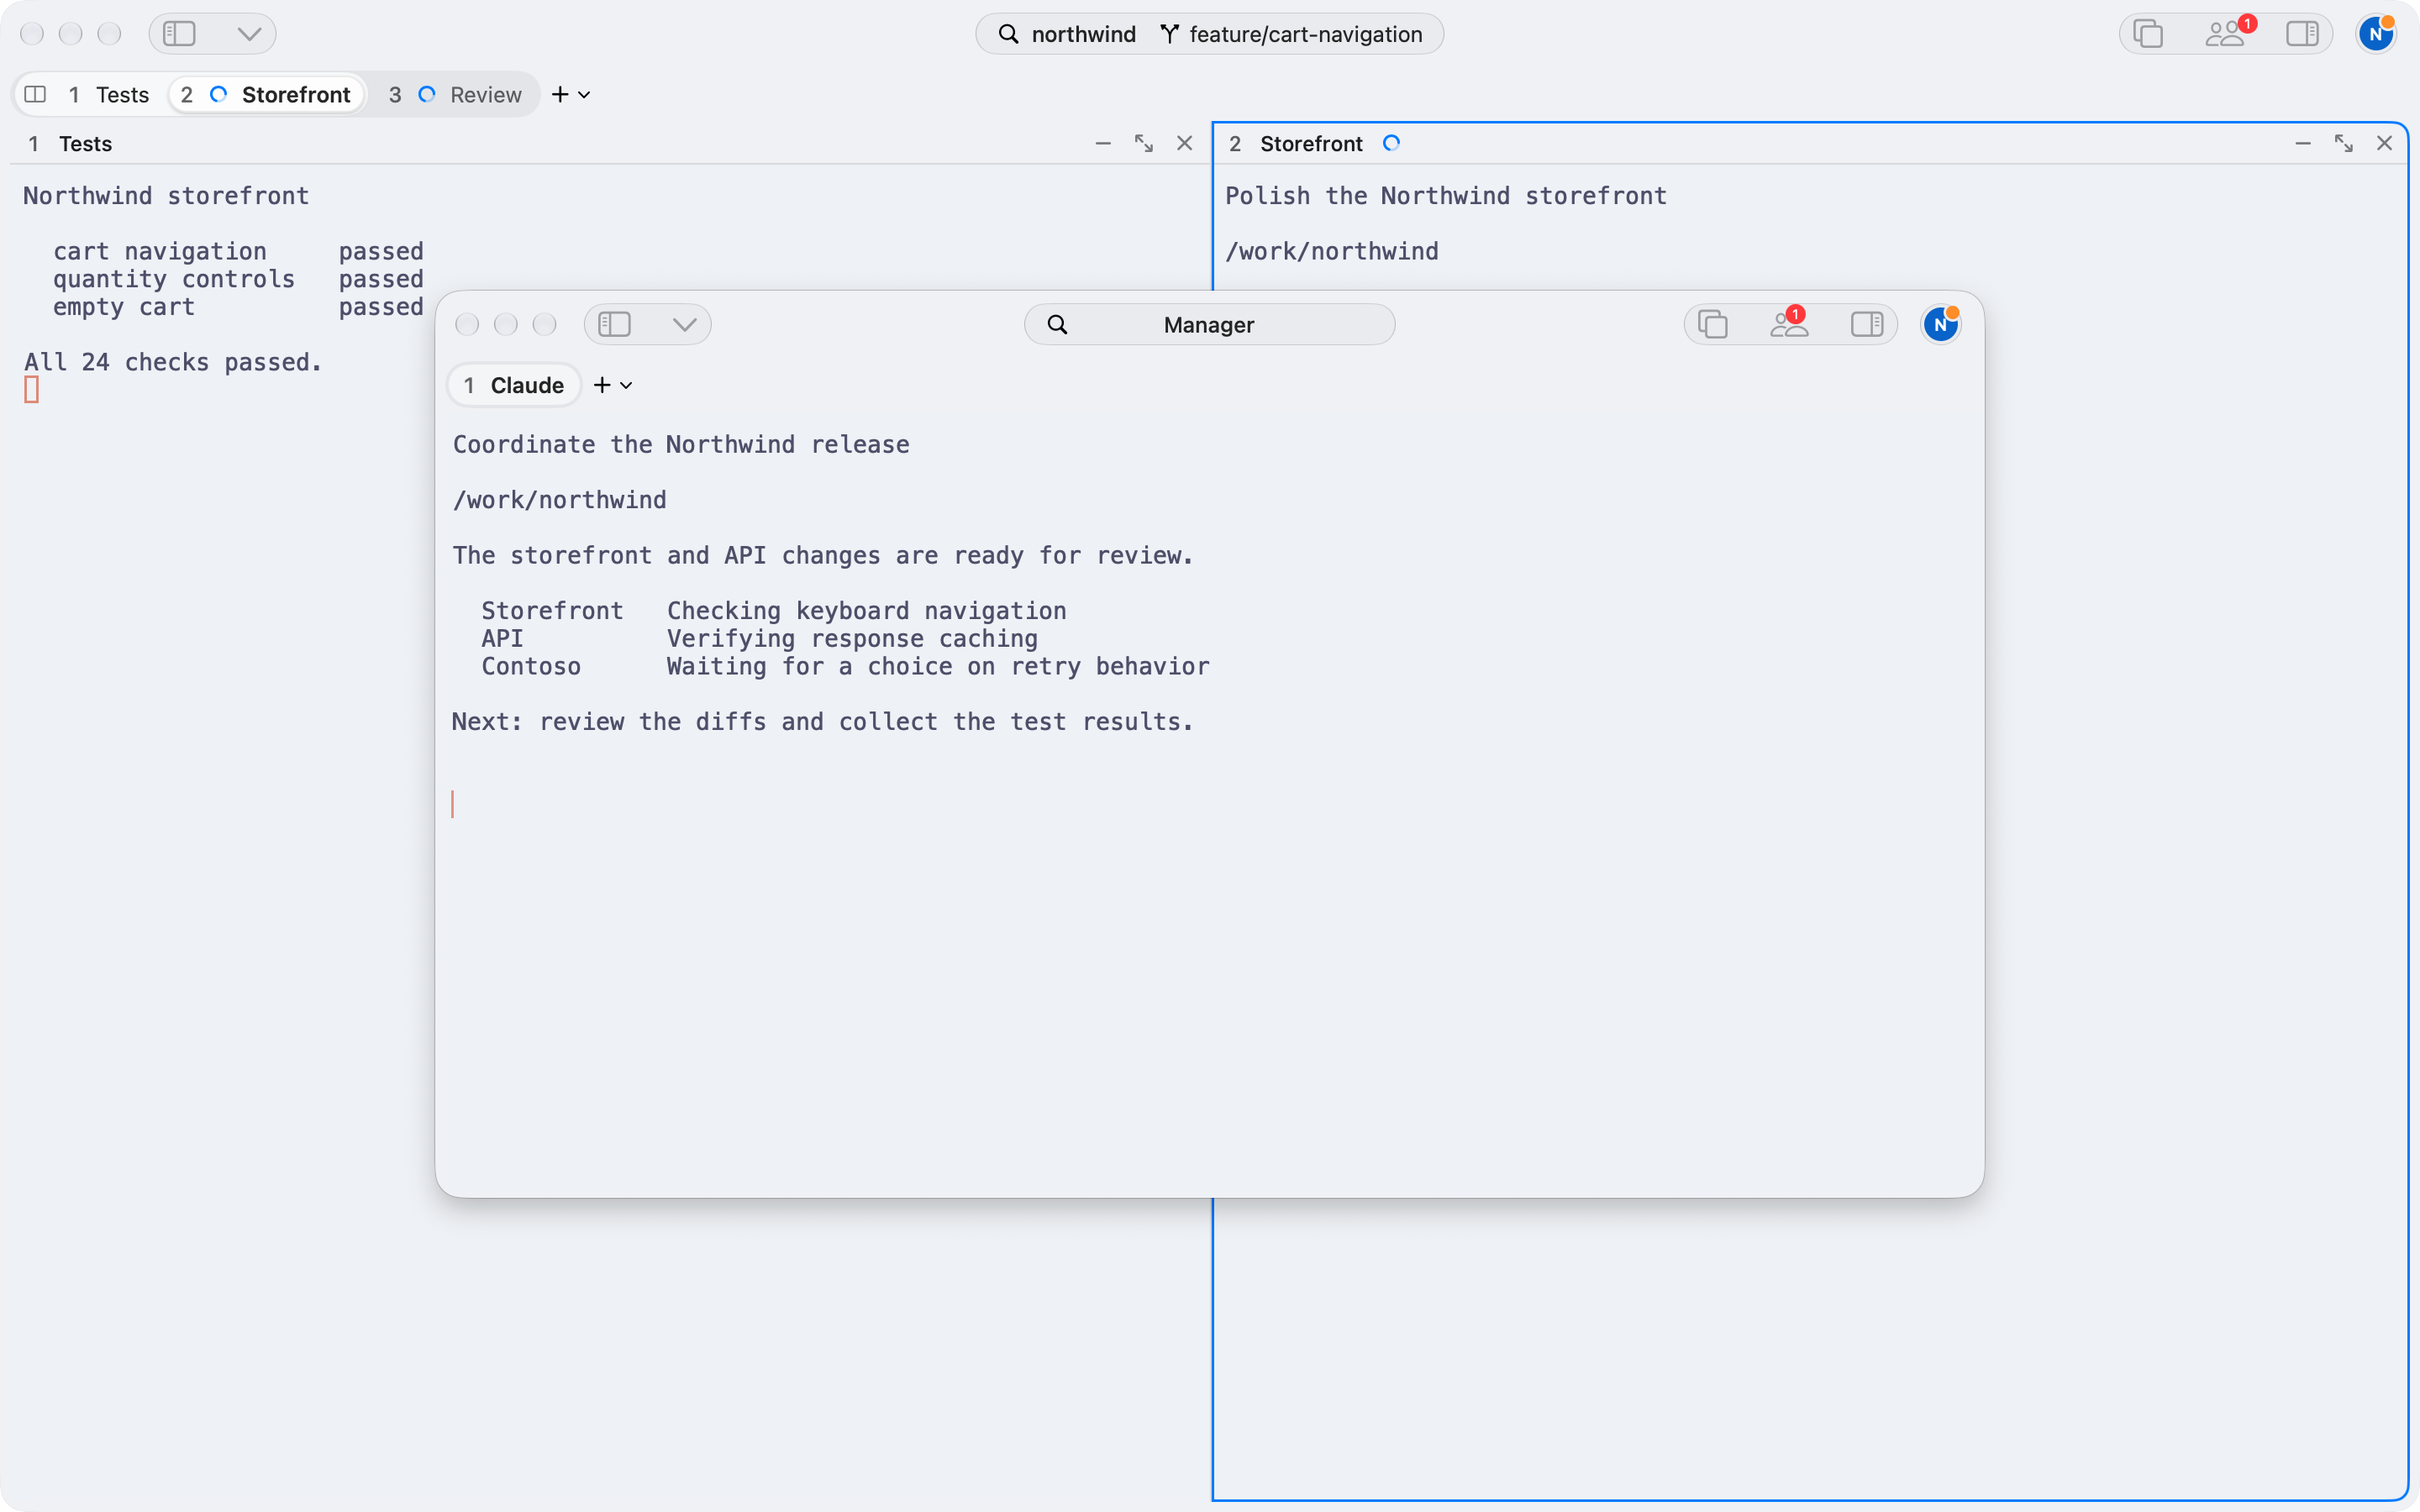
Task: Switch to the Tests tab
Action: pyautogui.click(x=108, y=94)
